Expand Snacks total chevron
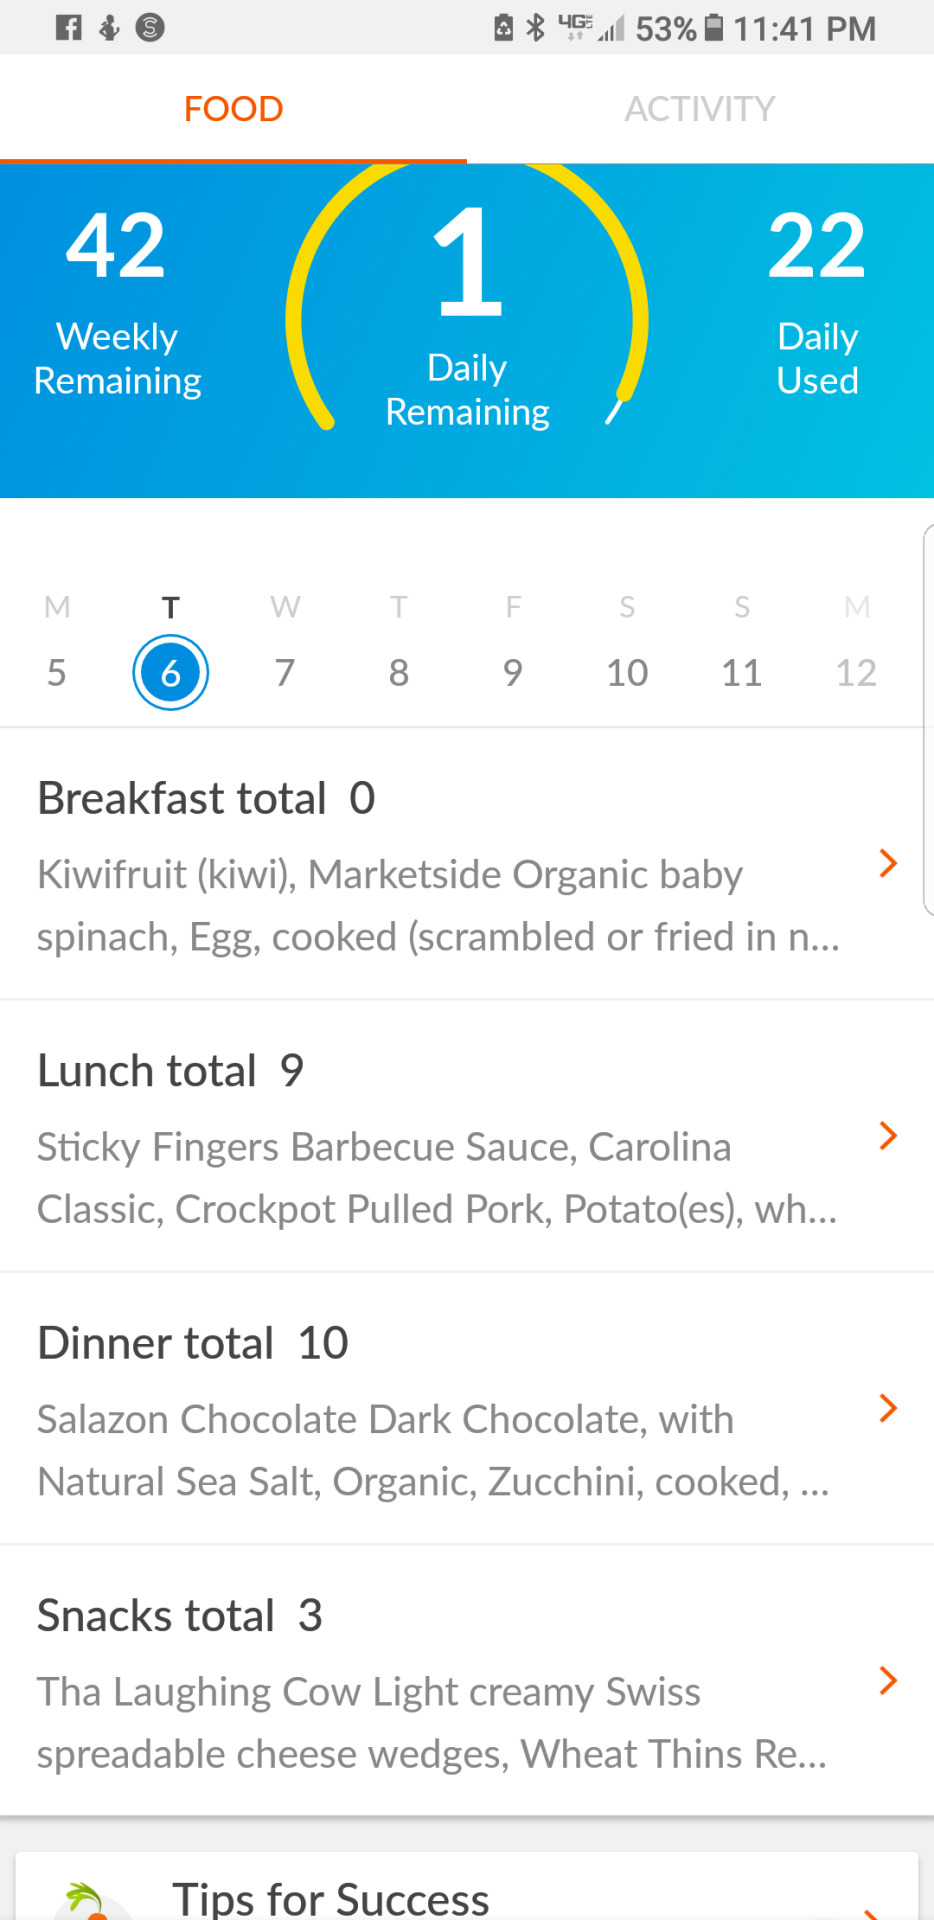Image resolution: width=934 pixels, height=1920 pixels. (887, 1680)
